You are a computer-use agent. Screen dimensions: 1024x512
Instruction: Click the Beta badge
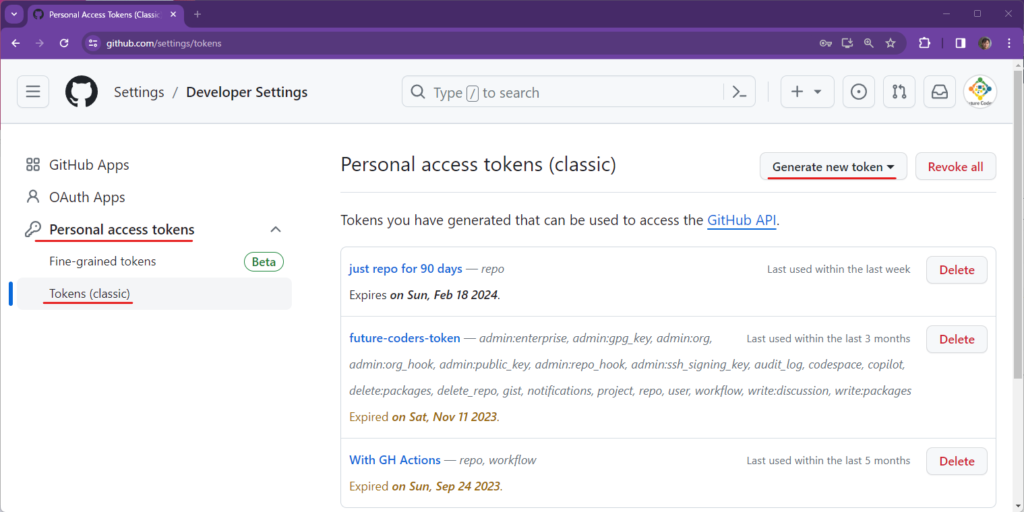[264, 262]
